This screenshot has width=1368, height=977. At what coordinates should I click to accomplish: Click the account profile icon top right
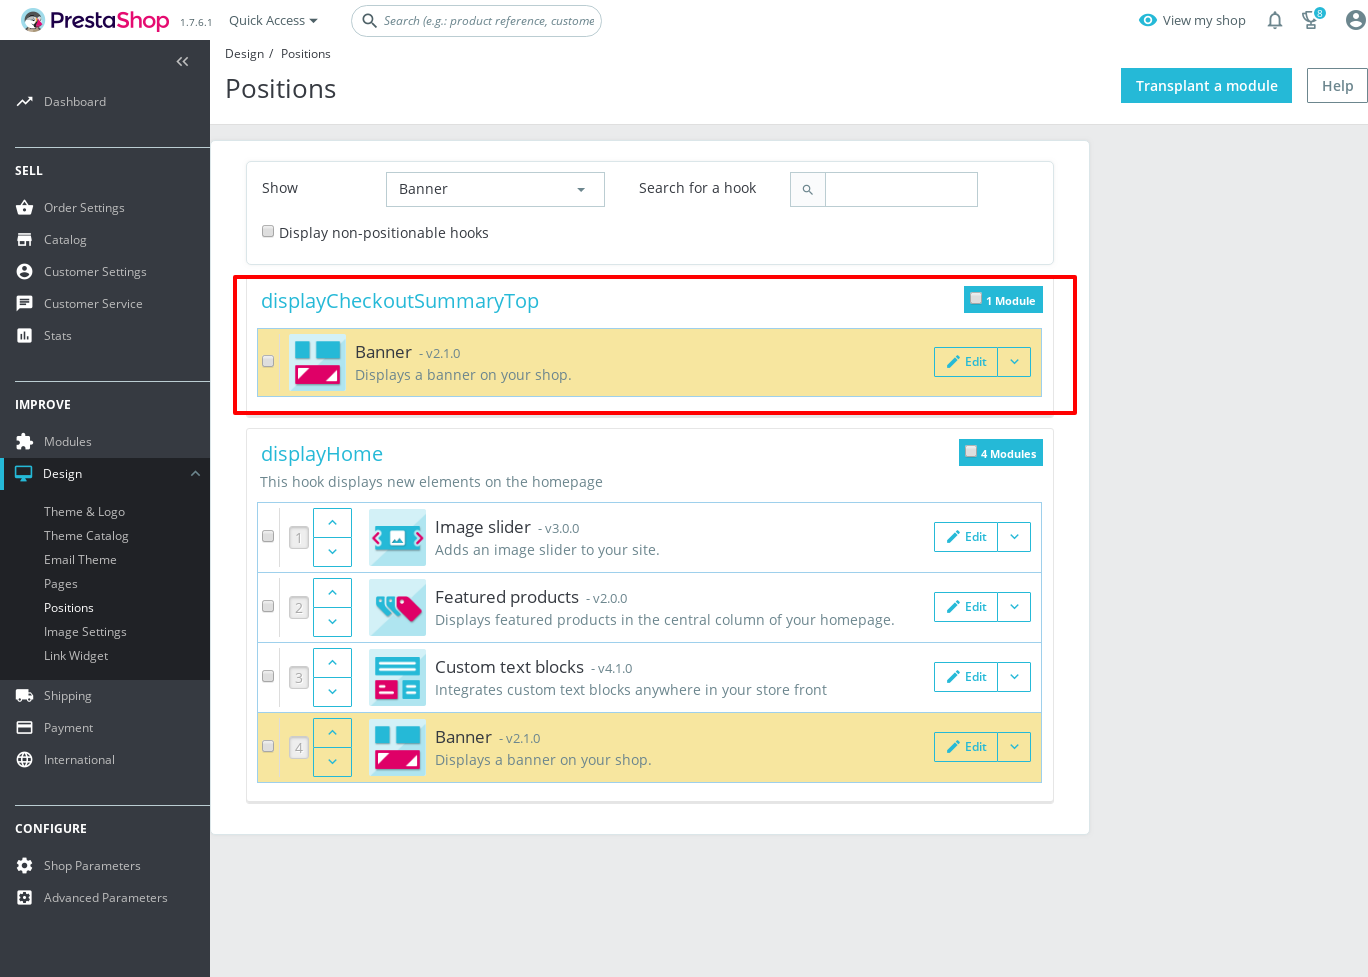1349,20
